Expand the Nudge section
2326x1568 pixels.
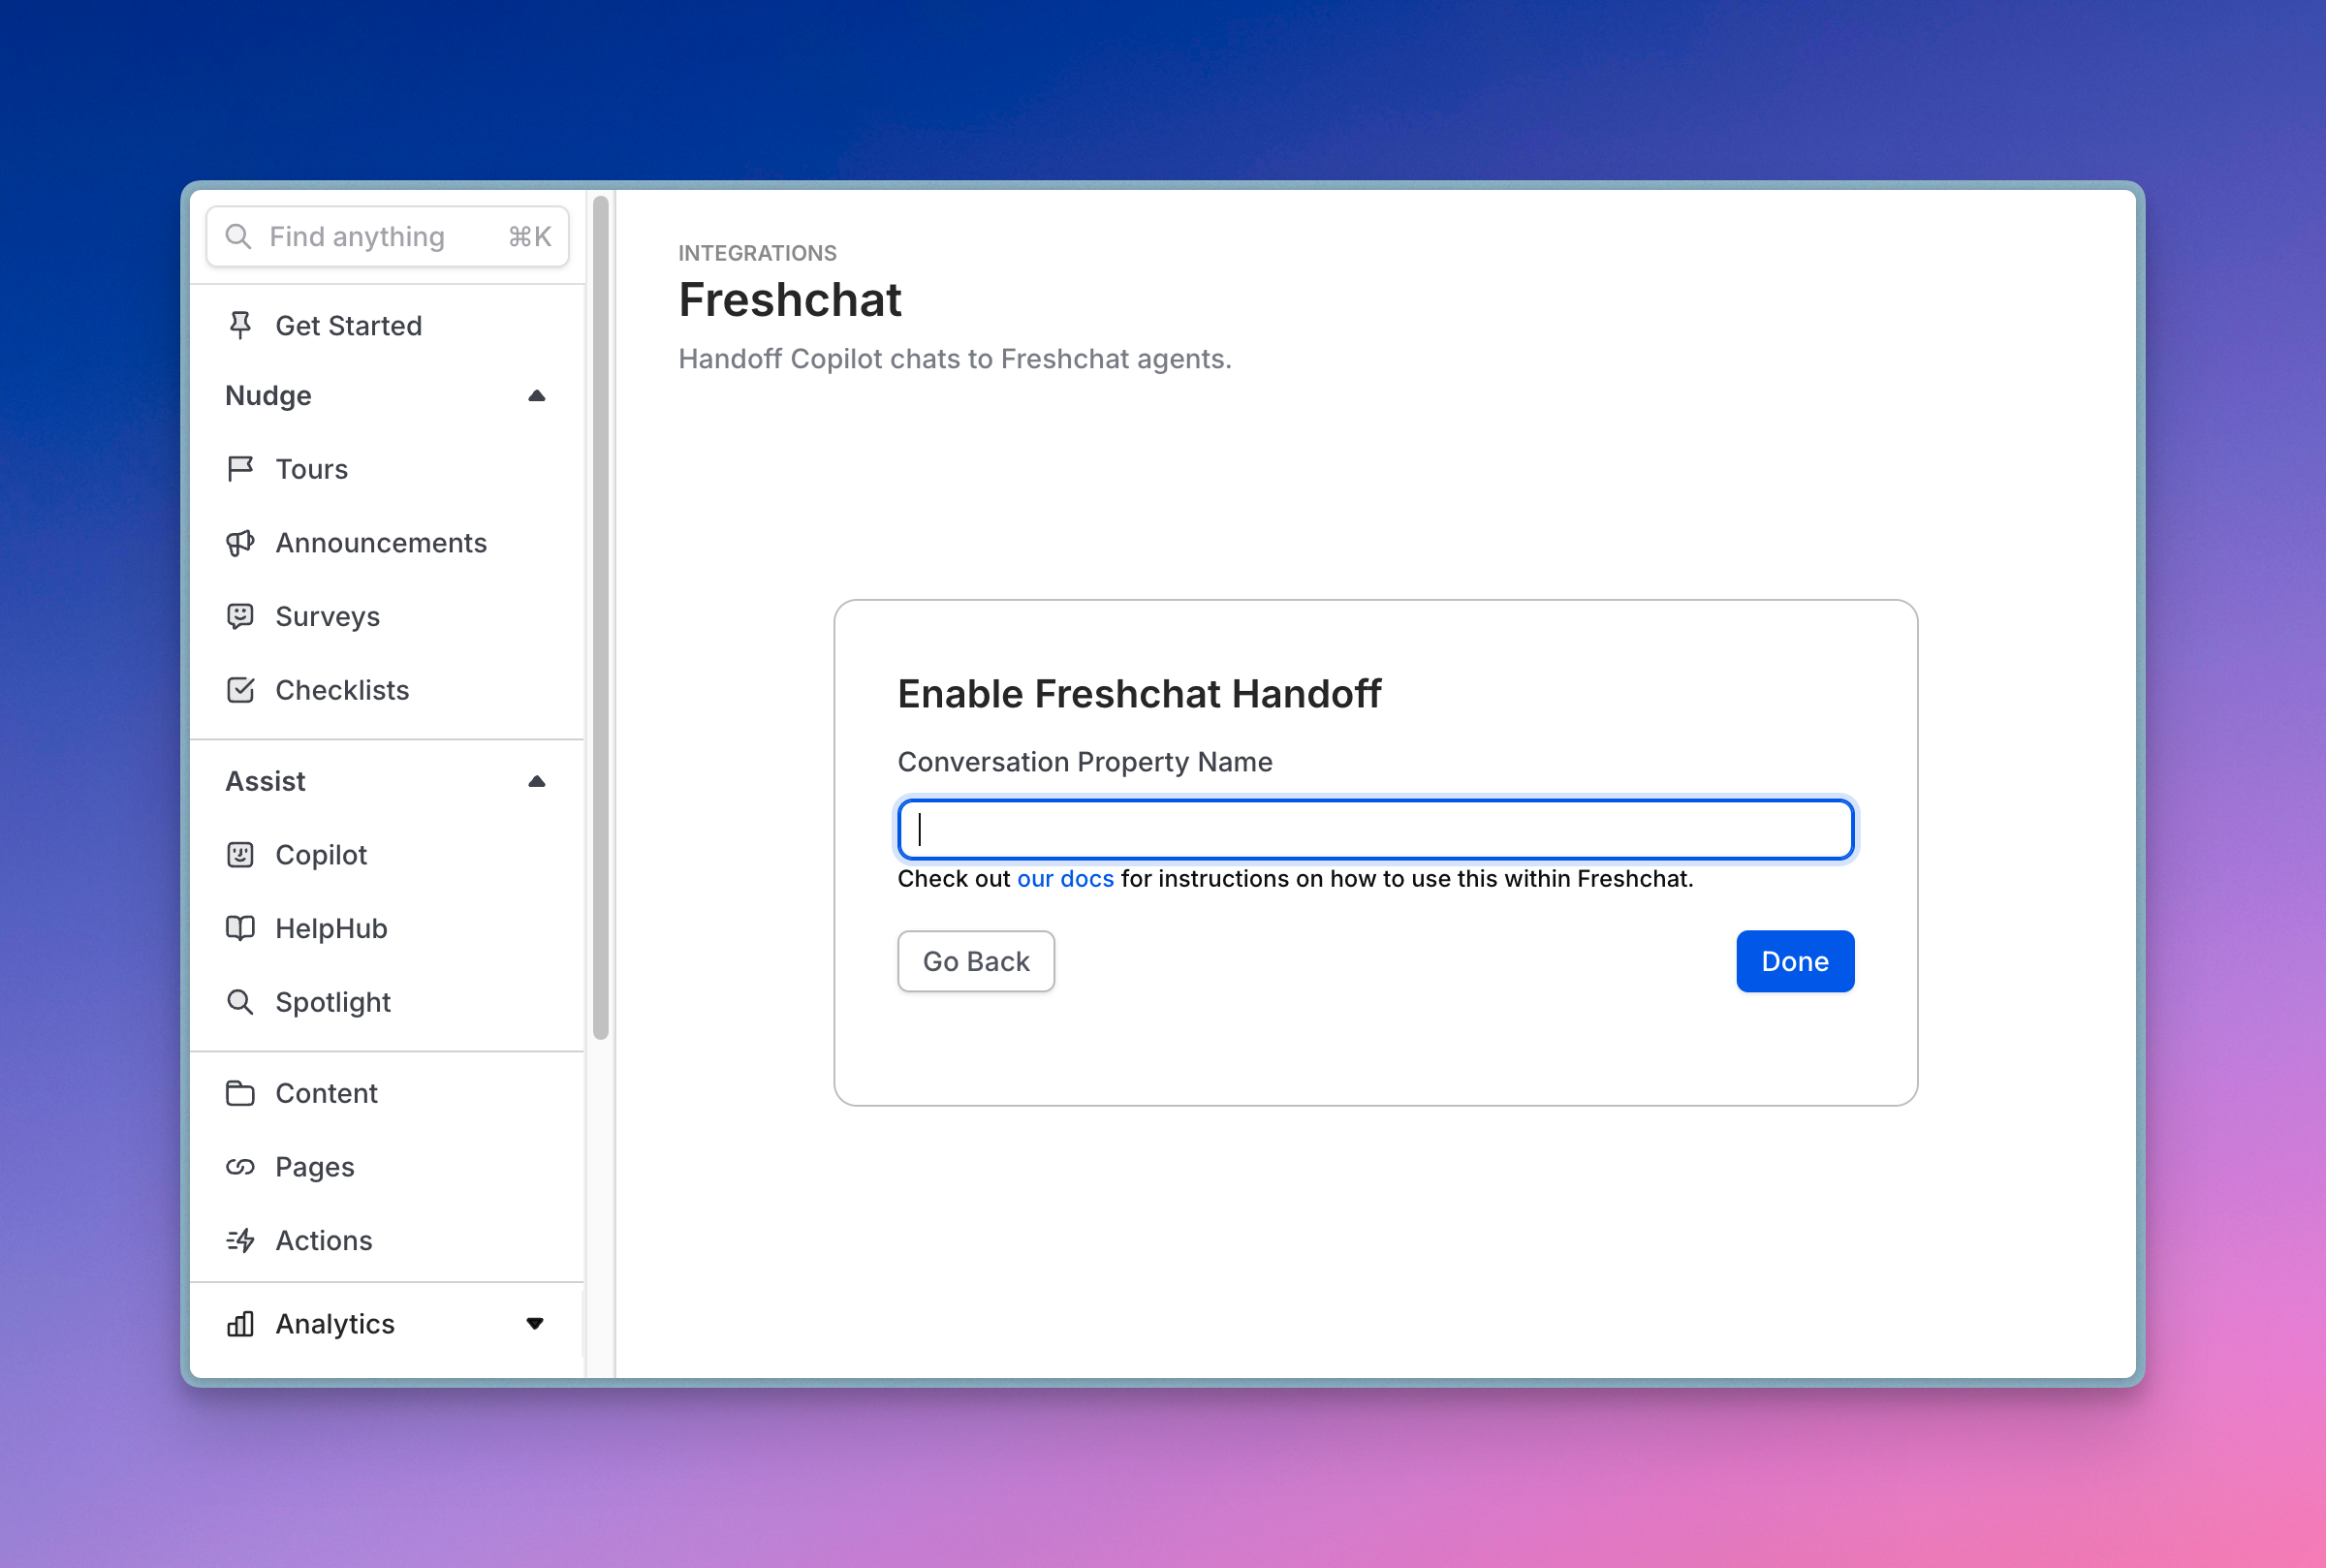pyautogui.click(x=543, y=395)
